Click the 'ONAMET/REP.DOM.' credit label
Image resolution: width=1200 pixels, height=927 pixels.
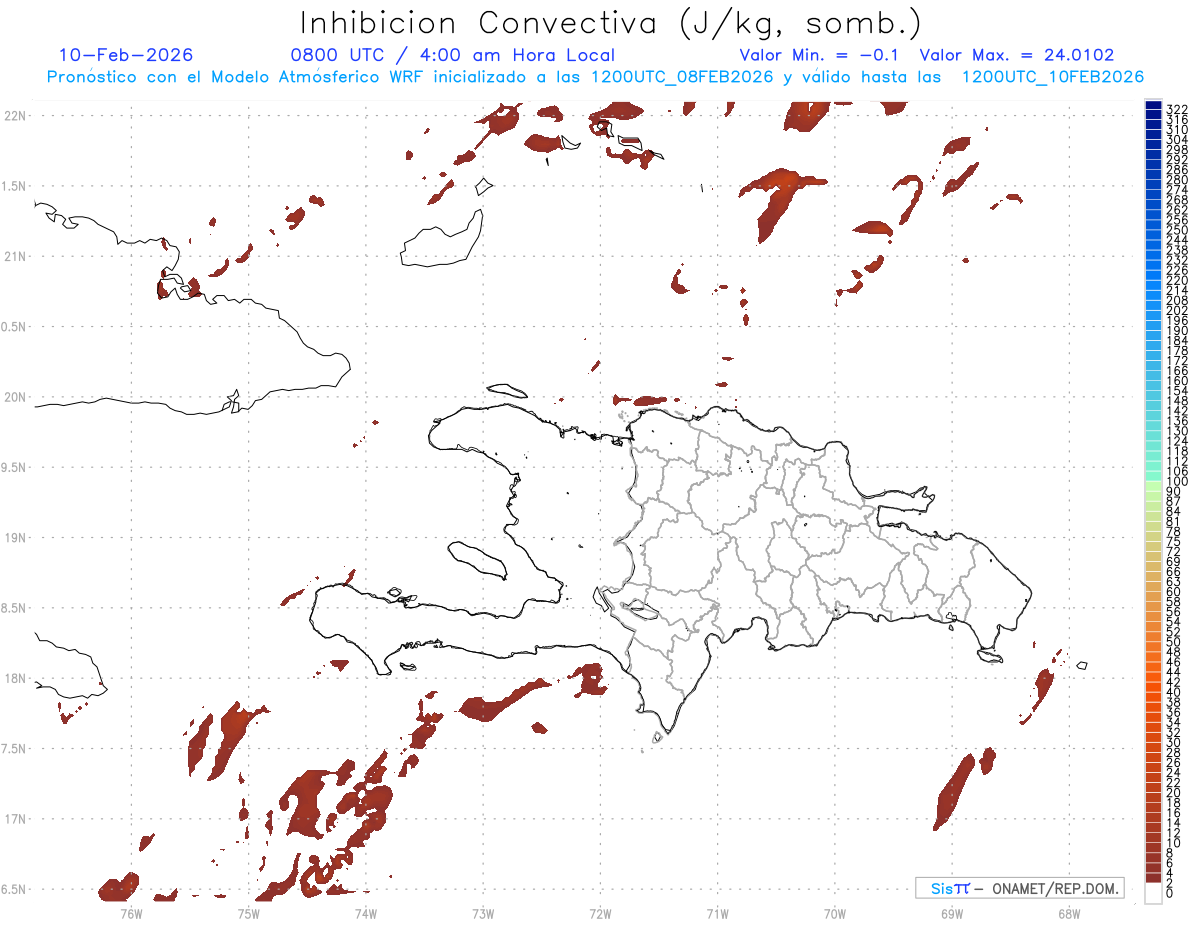coord(1056,888)
